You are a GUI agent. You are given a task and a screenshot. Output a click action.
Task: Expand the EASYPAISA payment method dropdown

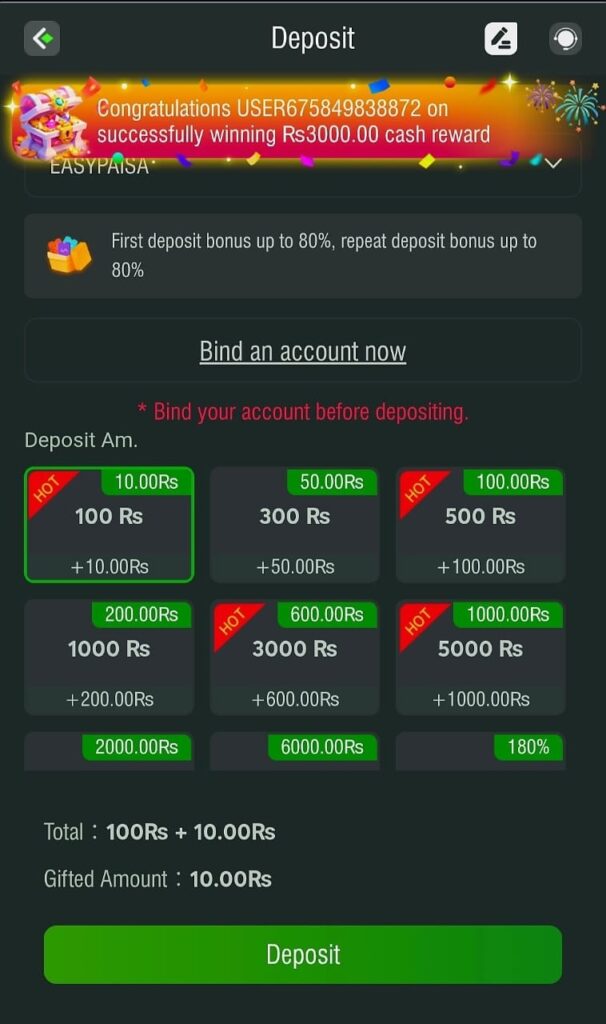(x=552, y=164)
